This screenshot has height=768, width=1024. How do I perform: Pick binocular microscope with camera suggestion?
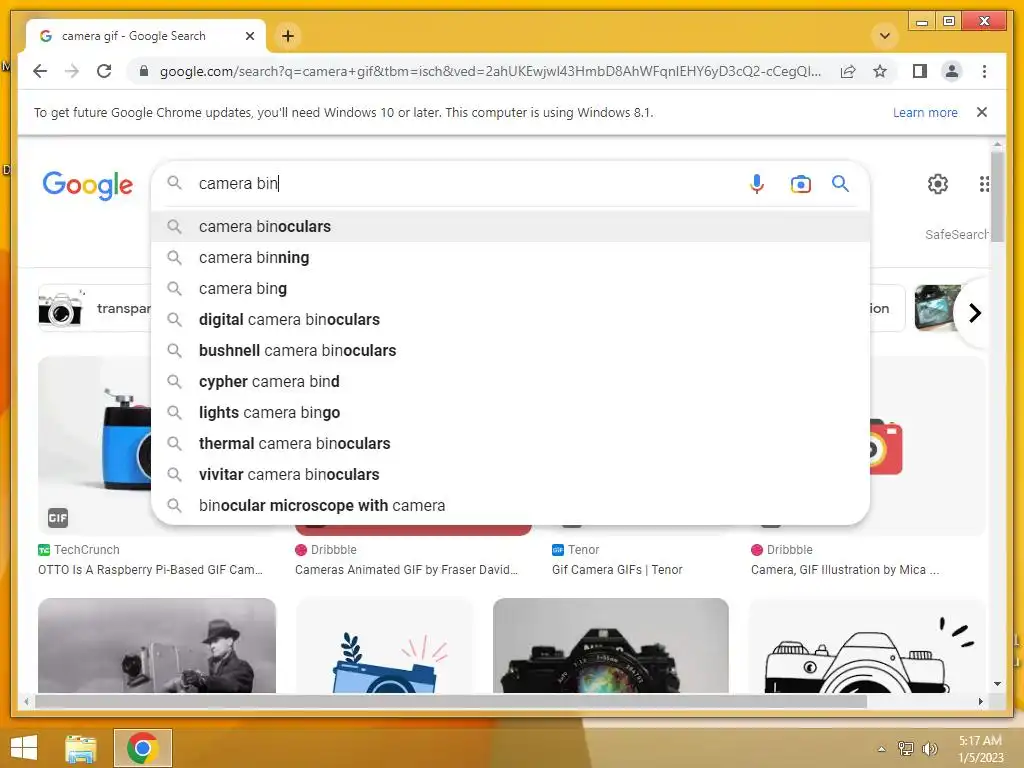pos(510,506)
